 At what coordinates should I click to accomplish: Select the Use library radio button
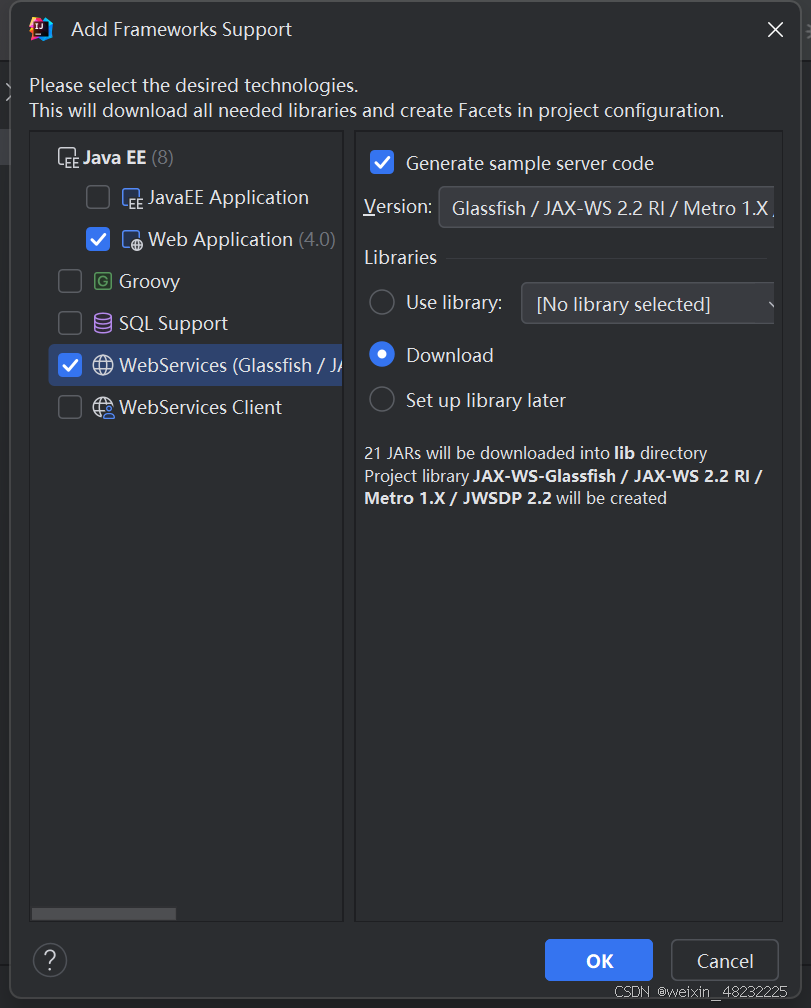click(x=382, y=302)
